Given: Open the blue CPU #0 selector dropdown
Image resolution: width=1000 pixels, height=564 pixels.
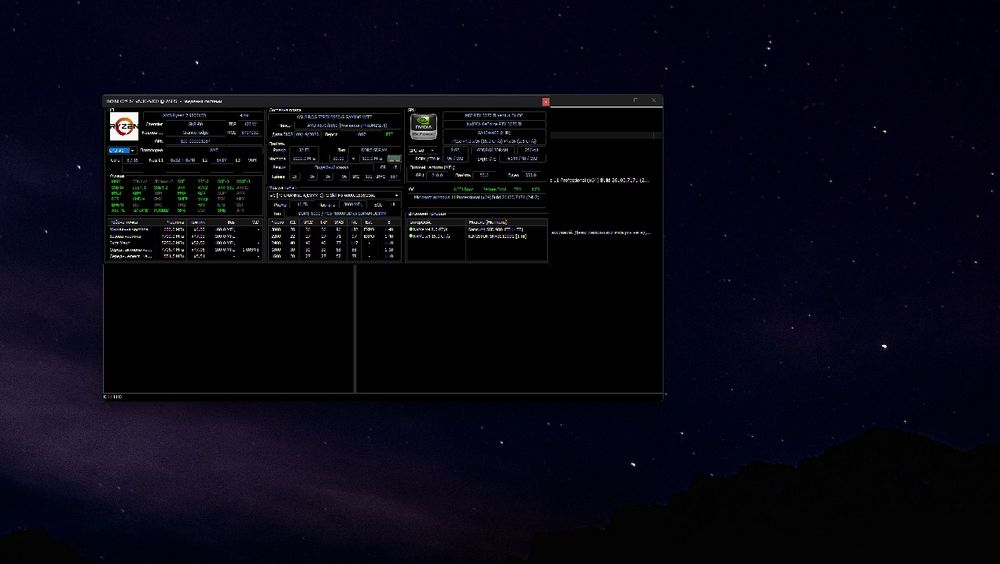Looking at the screenshot, I should pos(122,151).
